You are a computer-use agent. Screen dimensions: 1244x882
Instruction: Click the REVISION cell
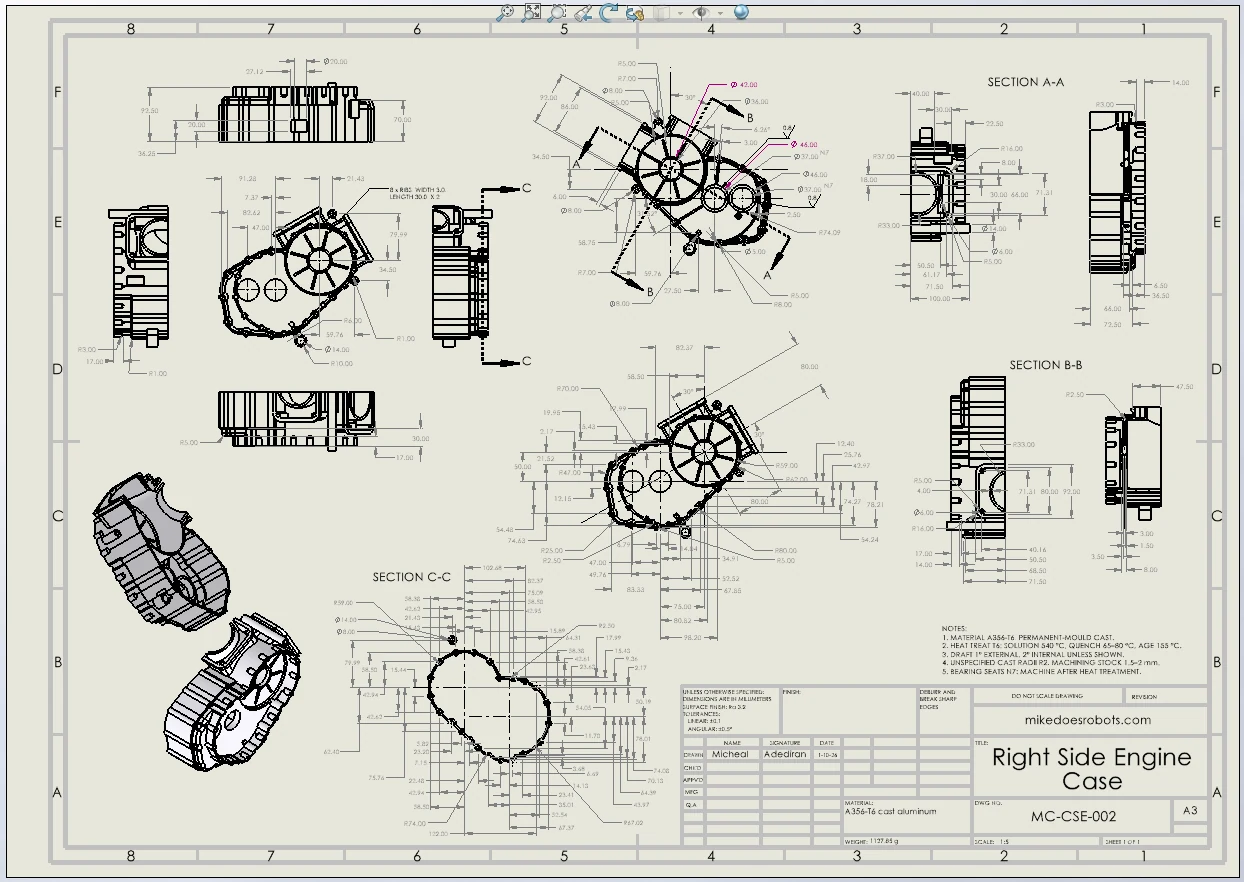tap(1144, 696)
